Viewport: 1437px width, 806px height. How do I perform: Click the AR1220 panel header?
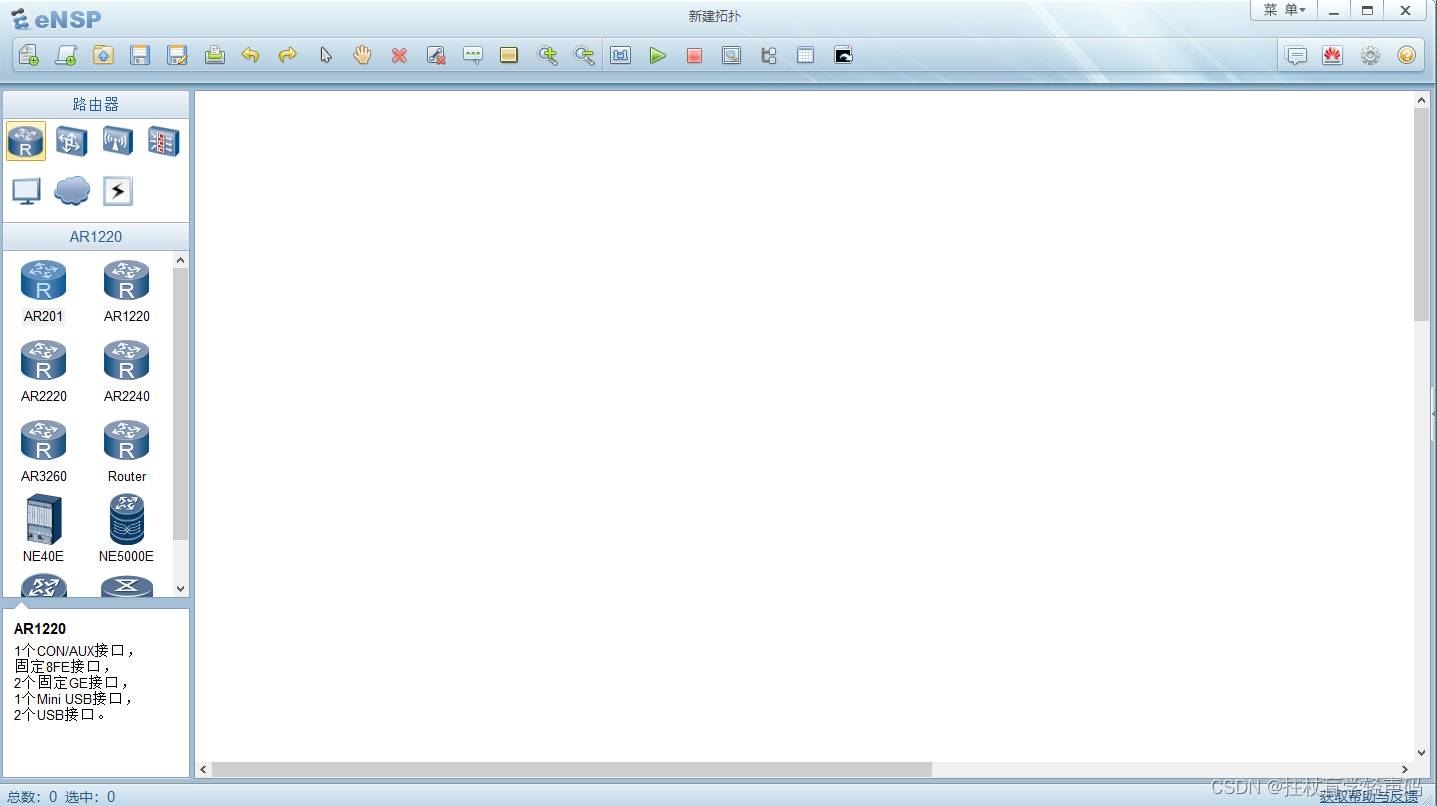pos(96,237)
